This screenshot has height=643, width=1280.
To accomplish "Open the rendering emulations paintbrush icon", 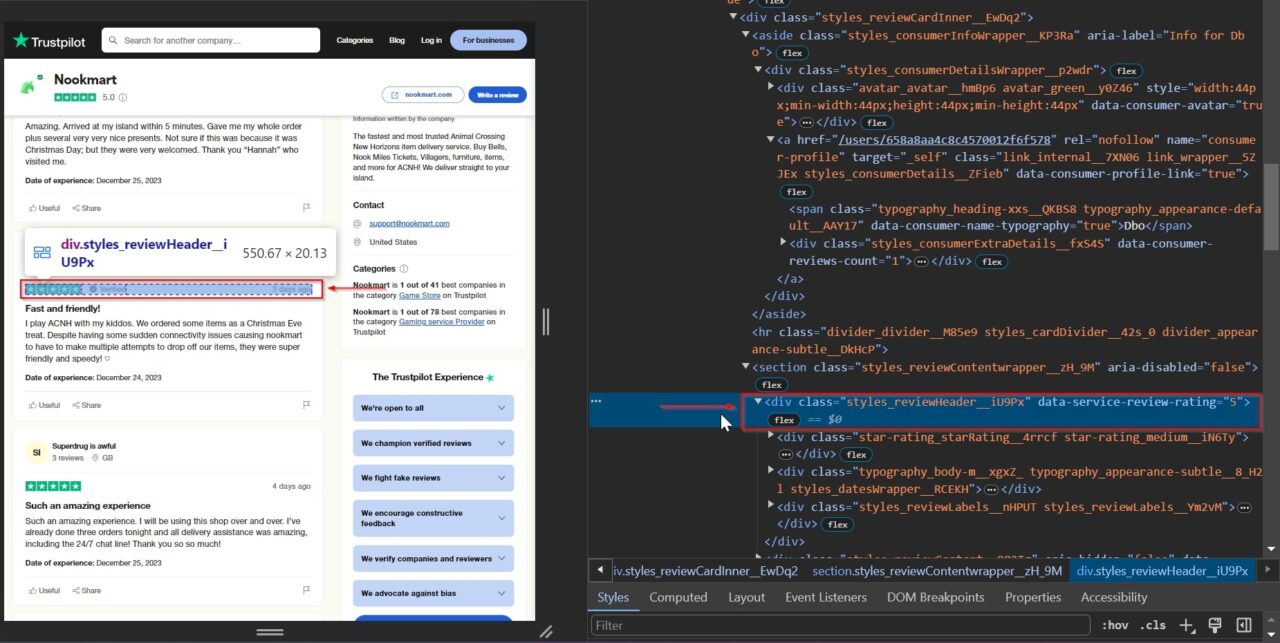I will point(1215,625).
